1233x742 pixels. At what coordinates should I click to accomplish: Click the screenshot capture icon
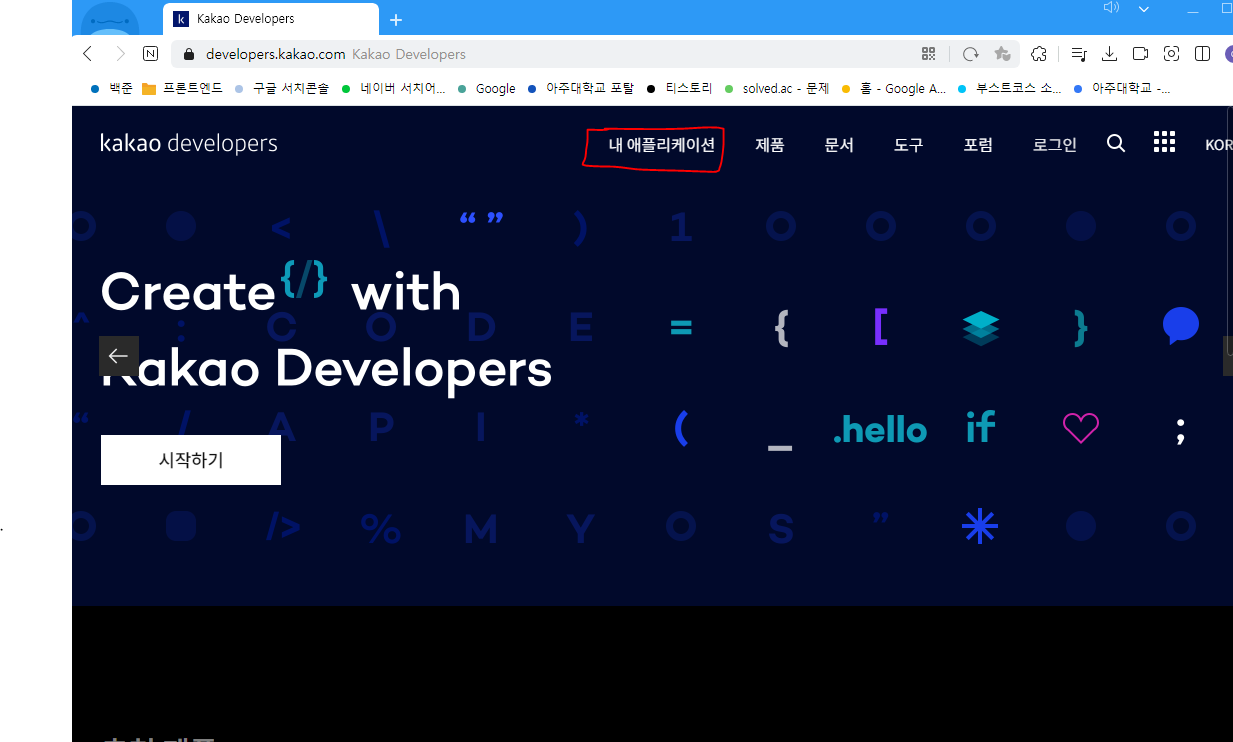(x=1171, y=54)
